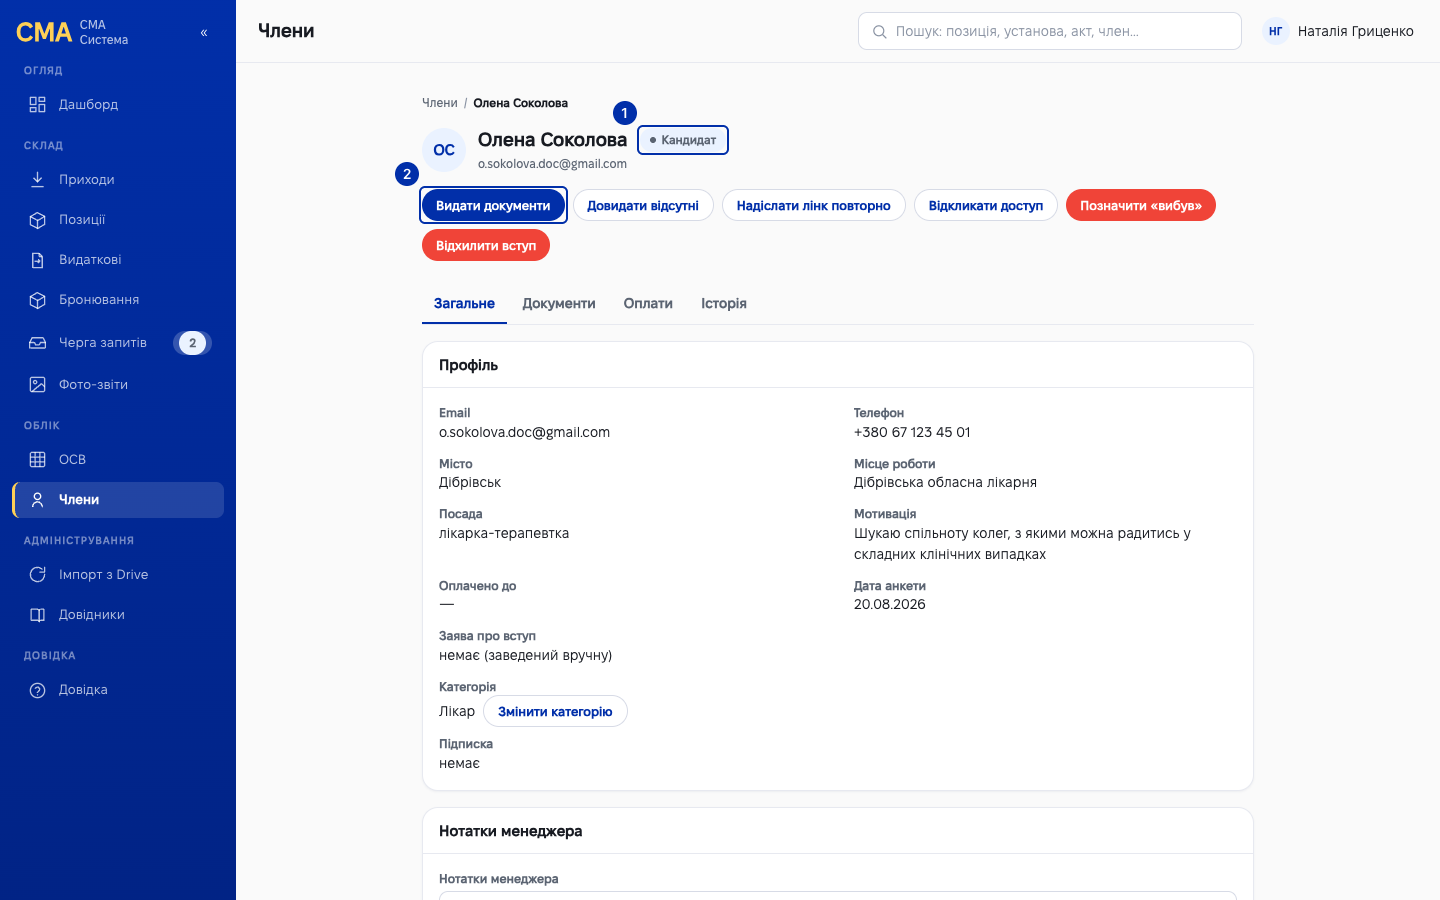Open the Позиції page

pyautogui.click(x=118, y=220)
